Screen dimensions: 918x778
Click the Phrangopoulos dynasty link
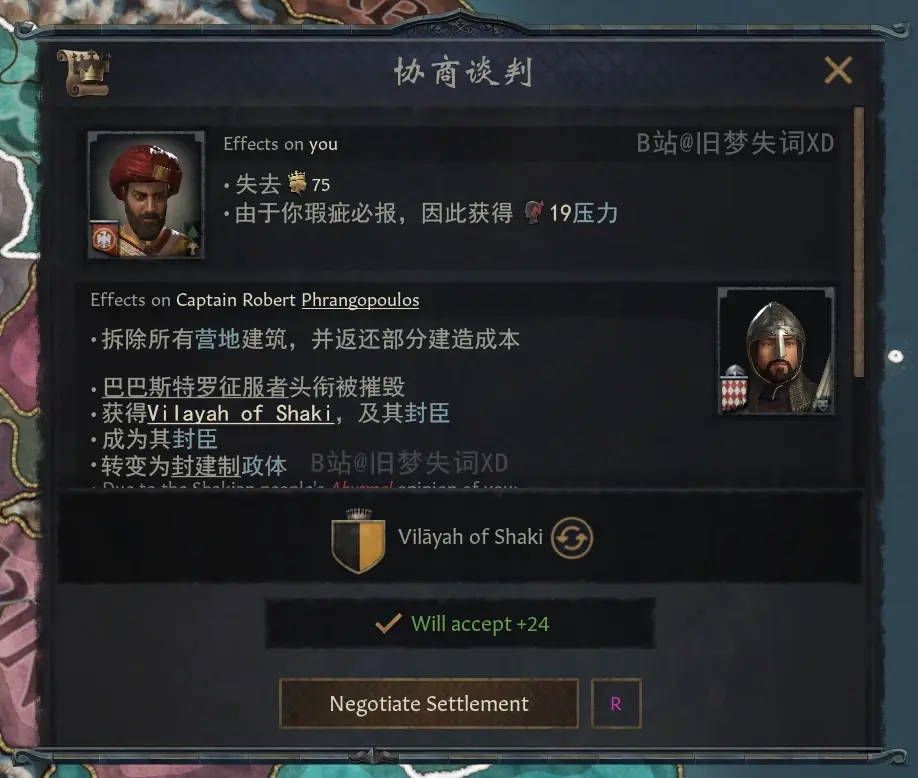(360, 300)
